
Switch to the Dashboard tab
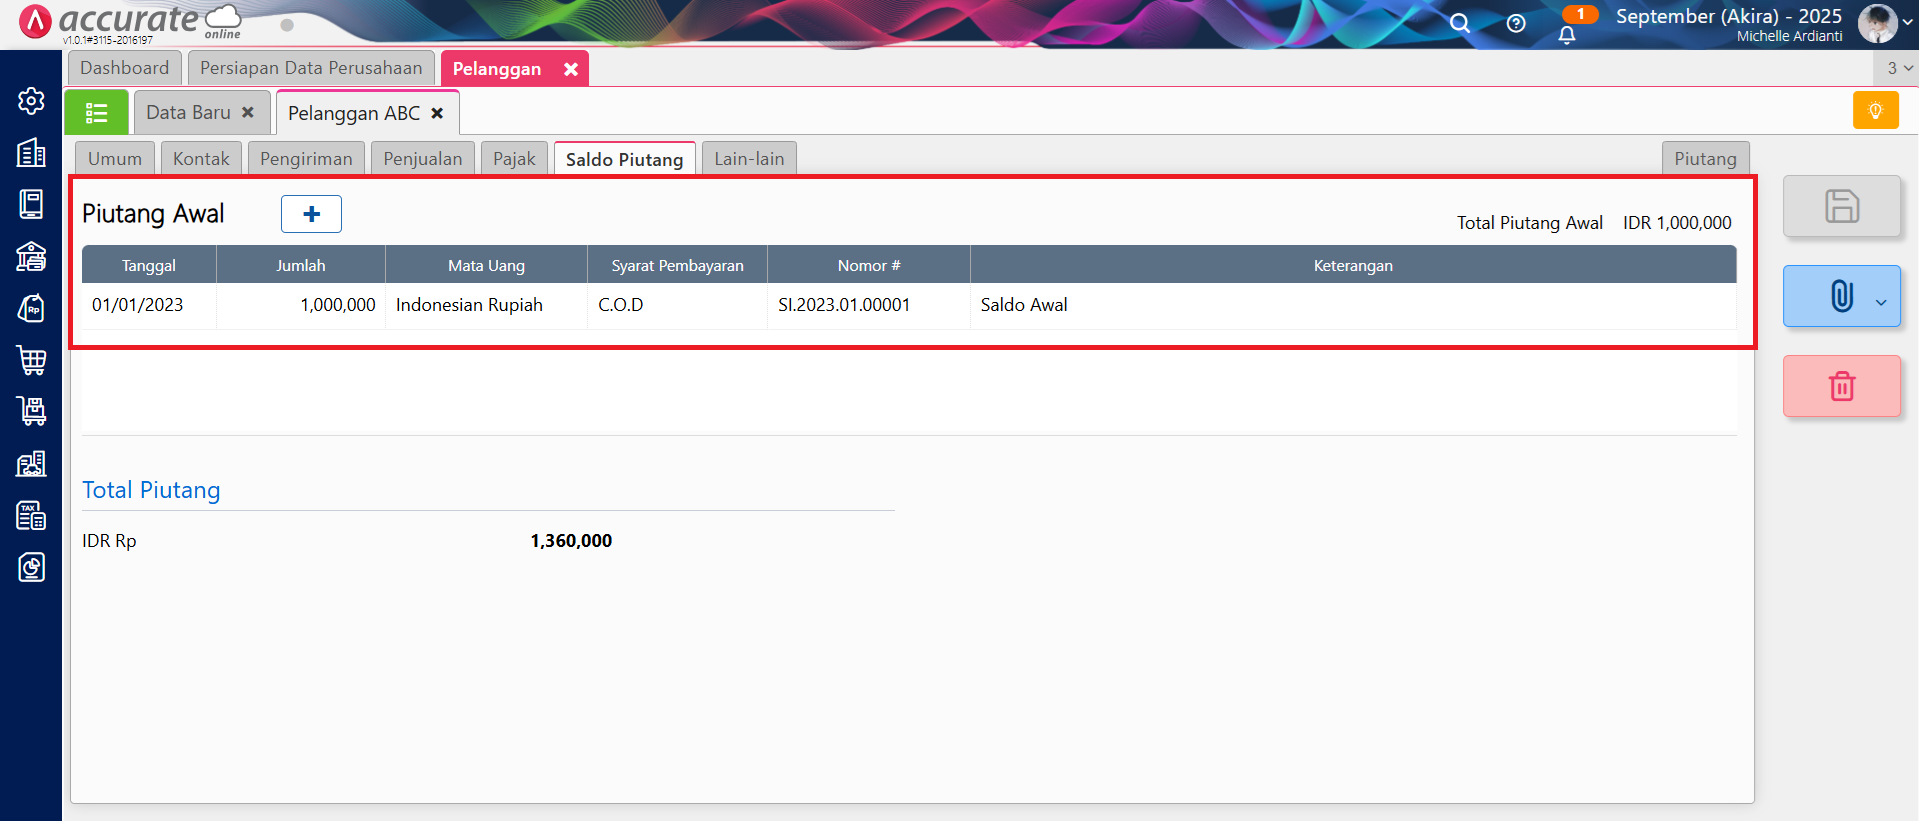pyautogui.click(x=125, y=68)
